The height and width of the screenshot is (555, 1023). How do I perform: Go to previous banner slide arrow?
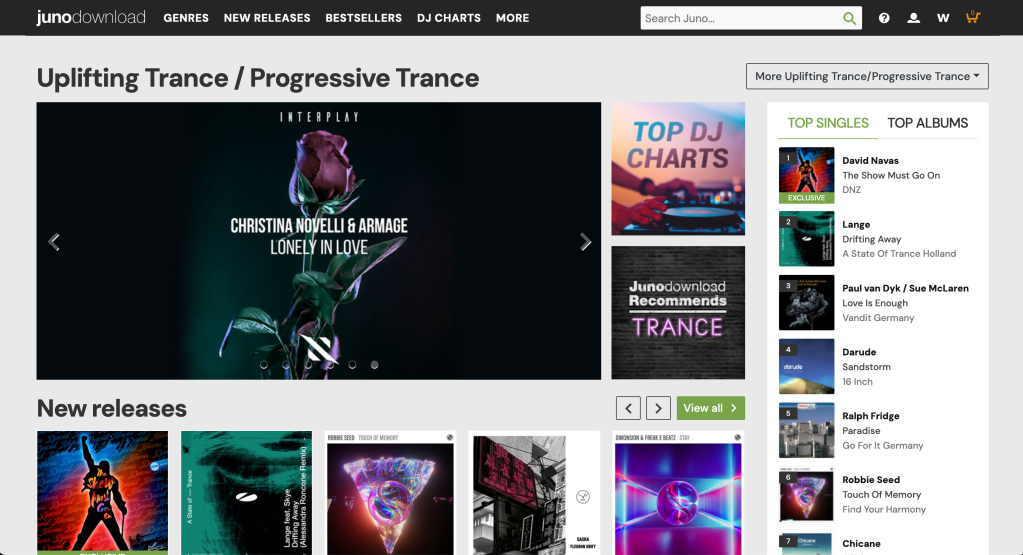54,242
